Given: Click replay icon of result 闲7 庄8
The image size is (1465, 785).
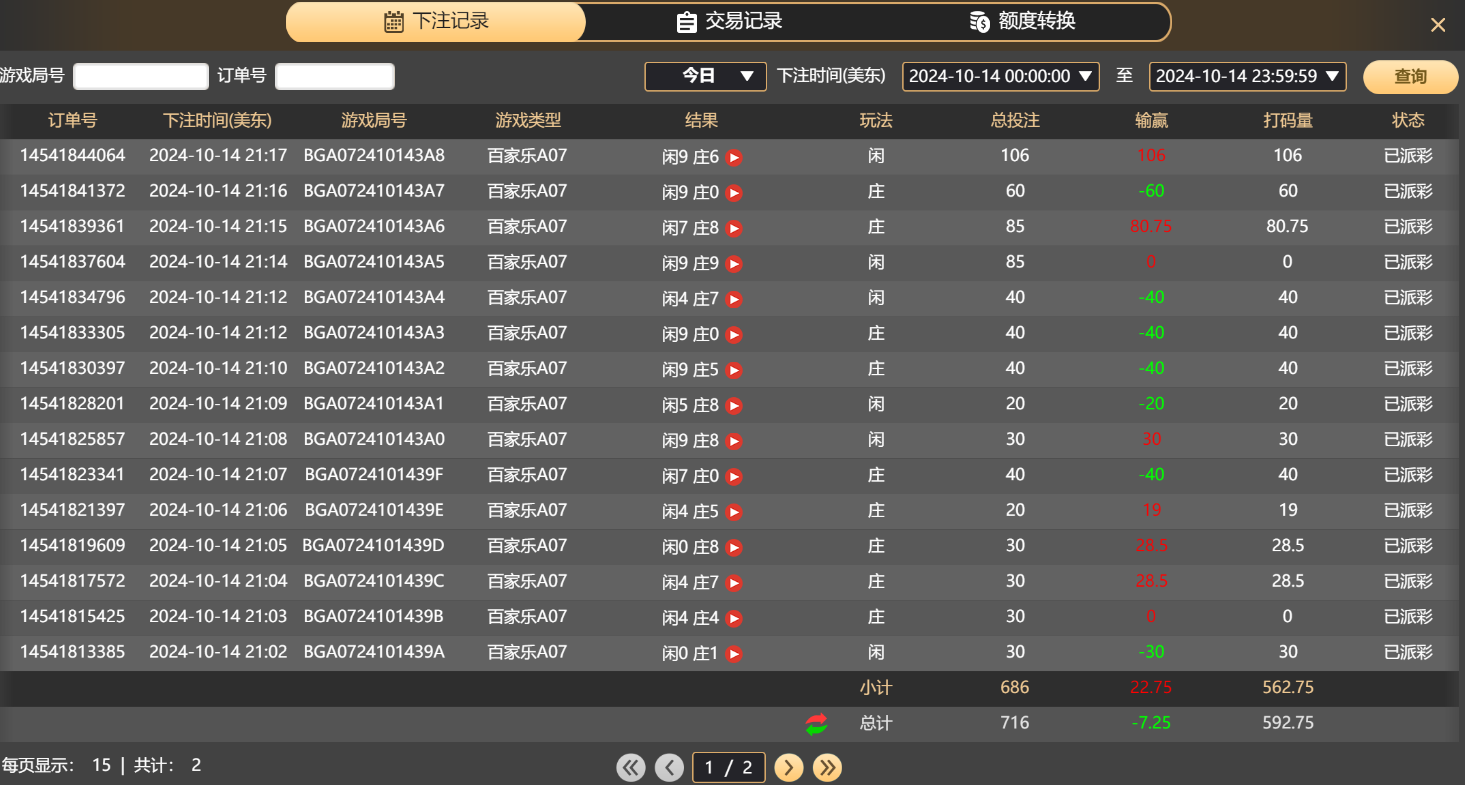Looking at the screenshot, I should click(735, 227).
